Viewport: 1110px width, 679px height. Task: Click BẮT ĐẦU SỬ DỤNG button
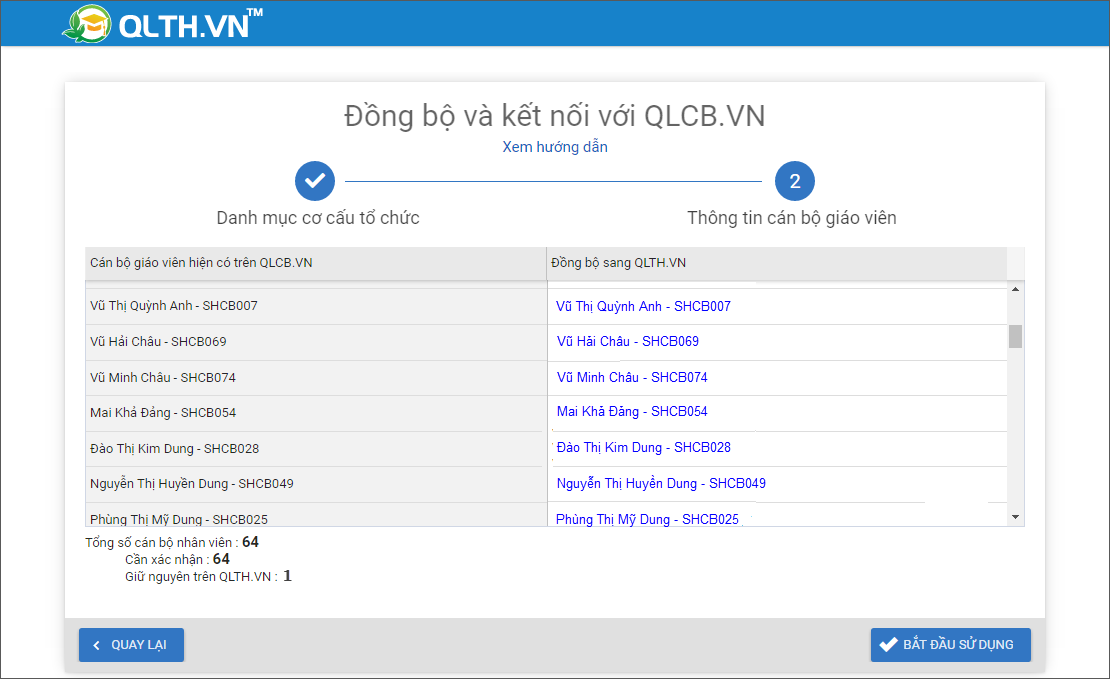click(x=951, y=645)
